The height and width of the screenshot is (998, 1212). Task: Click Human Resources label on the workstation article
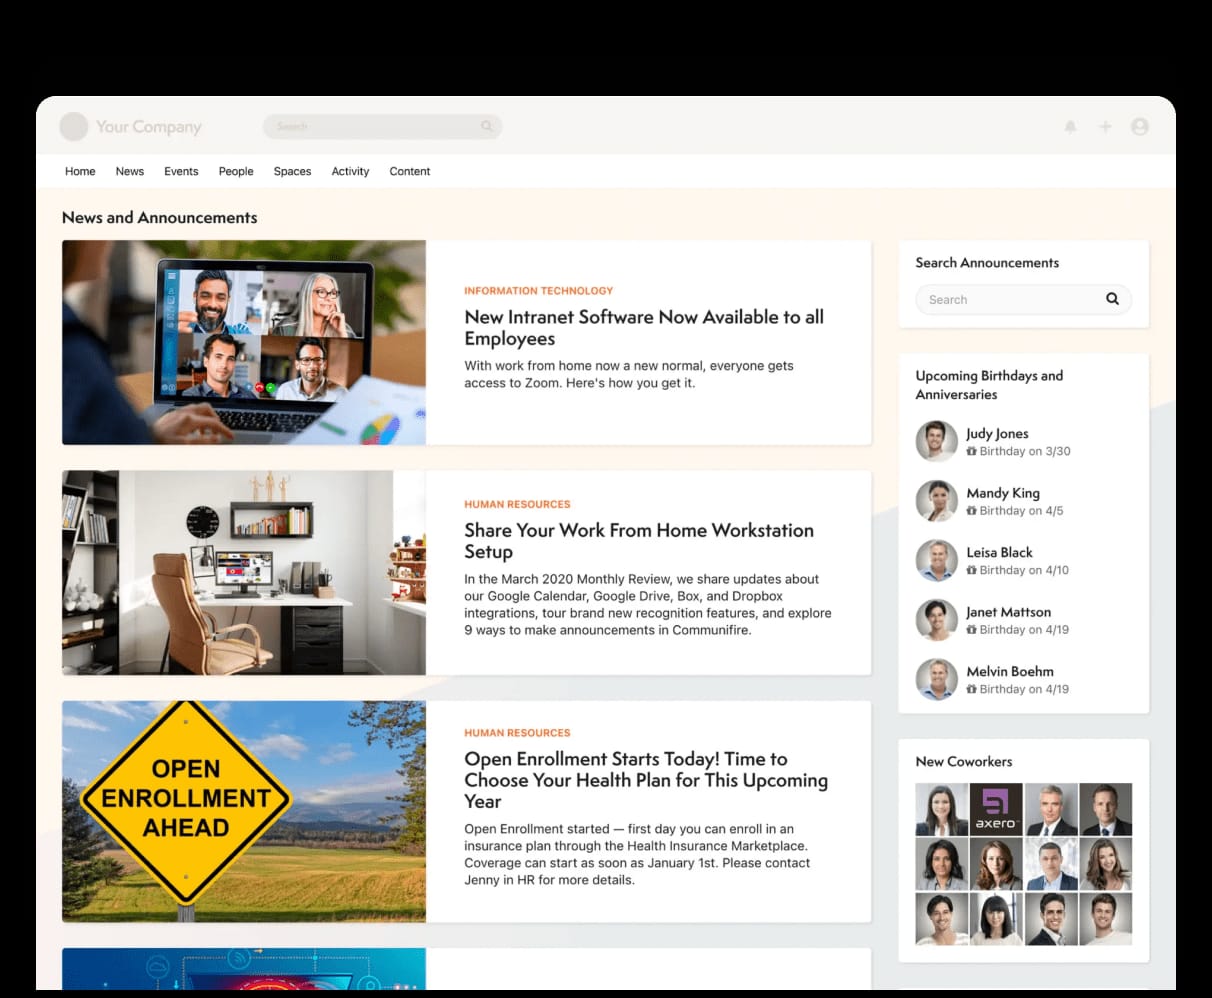[x=517, y=505]
